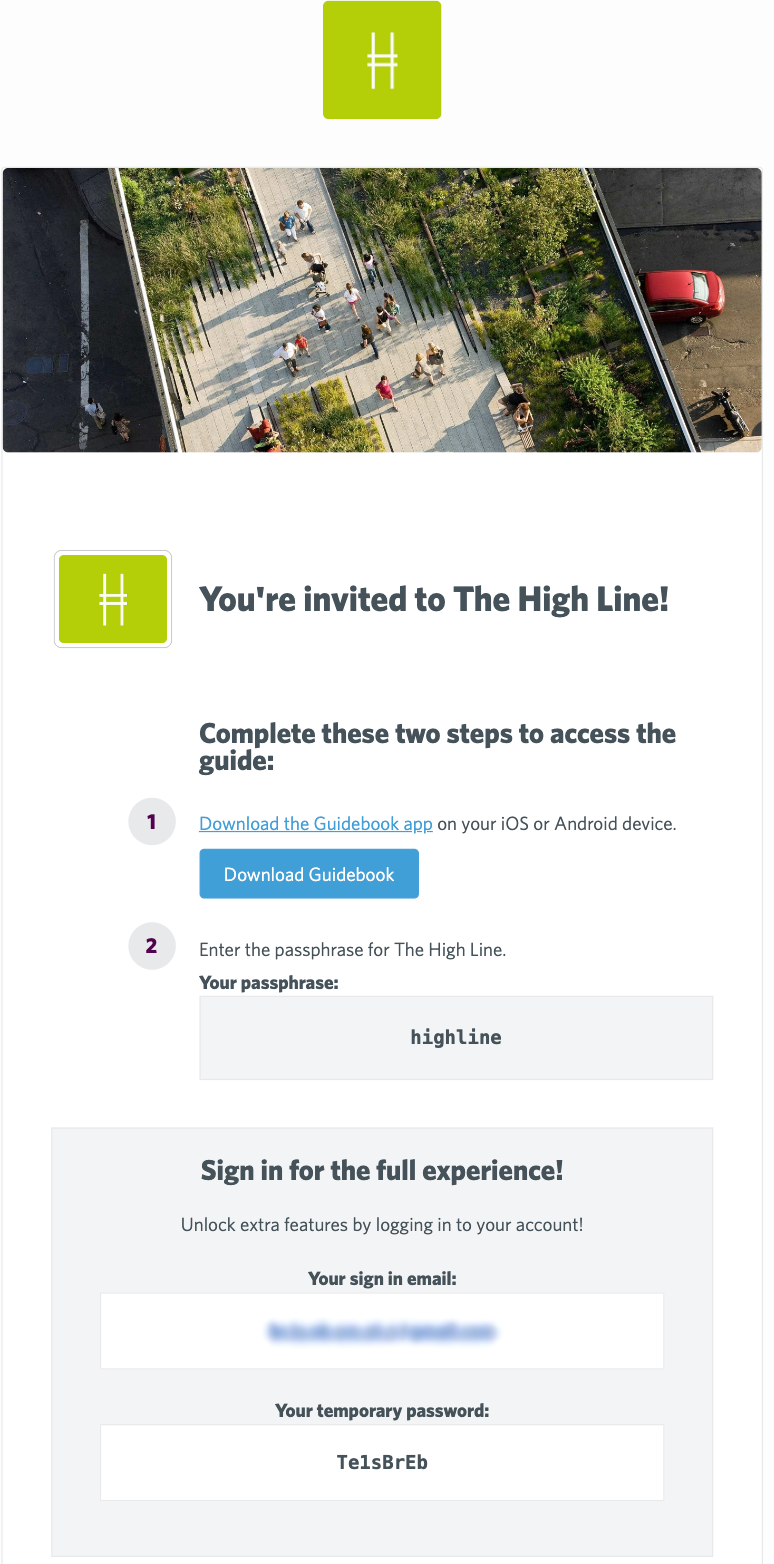Select the highline passphrase box
The width and height of the screenshot is (774, 1564).
pyautogui.click(x=456, y=1038)
